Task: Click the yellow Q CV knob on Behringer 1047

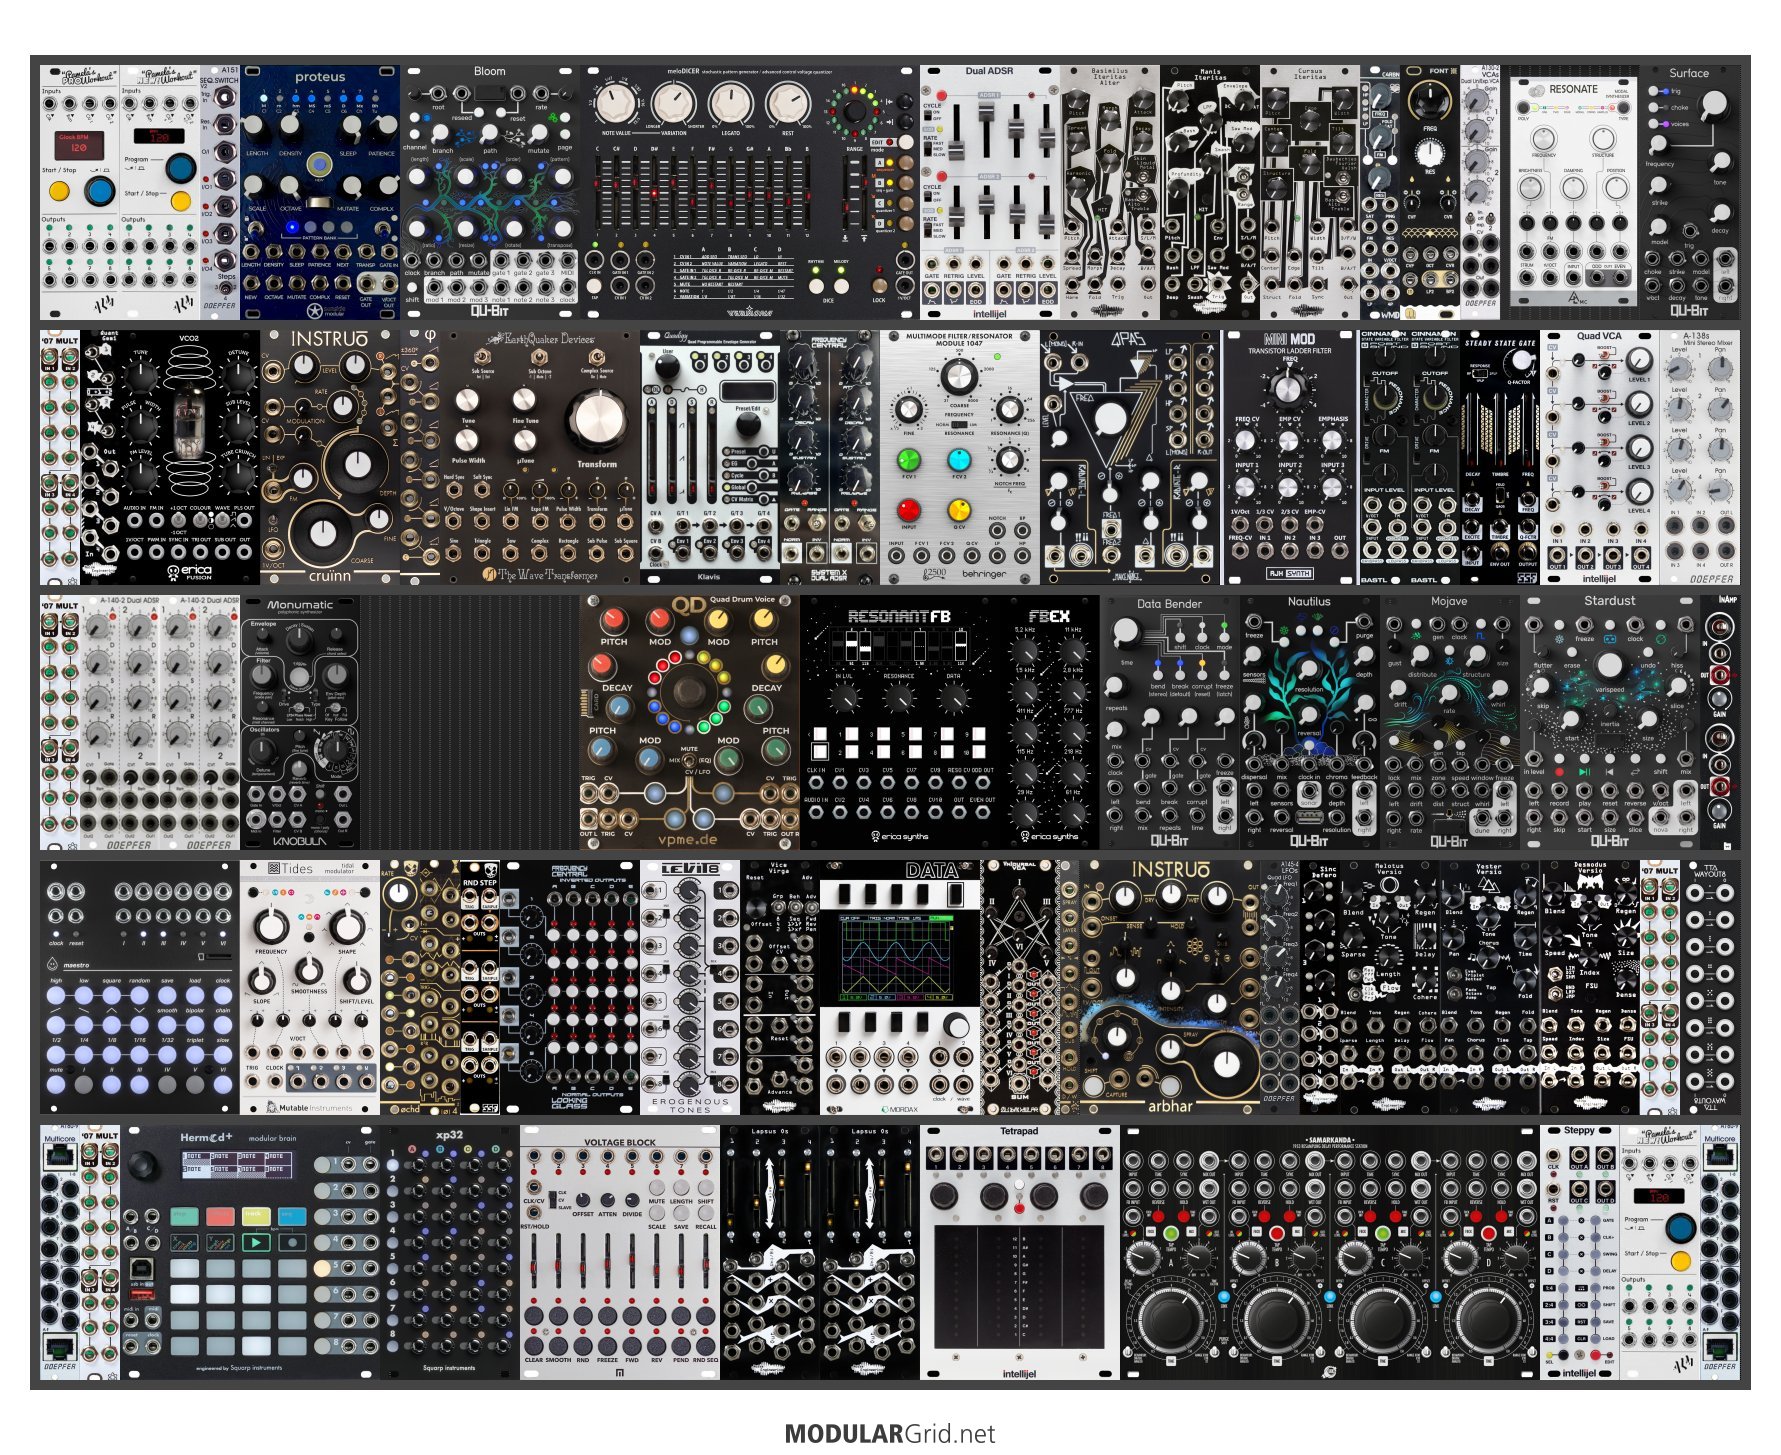Action: (959, 510)
